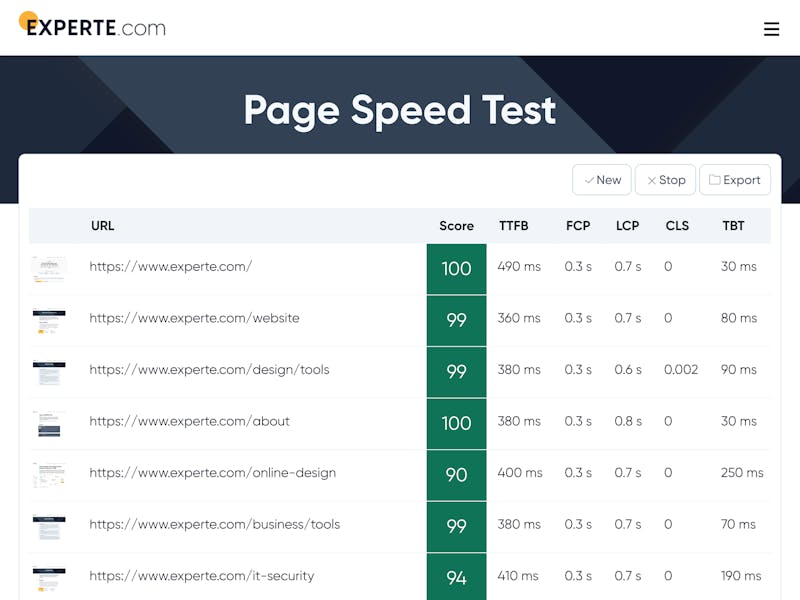
Task: Select the 490 ms TTFB value
Action: pyautogui.click(x=519, y=266)
